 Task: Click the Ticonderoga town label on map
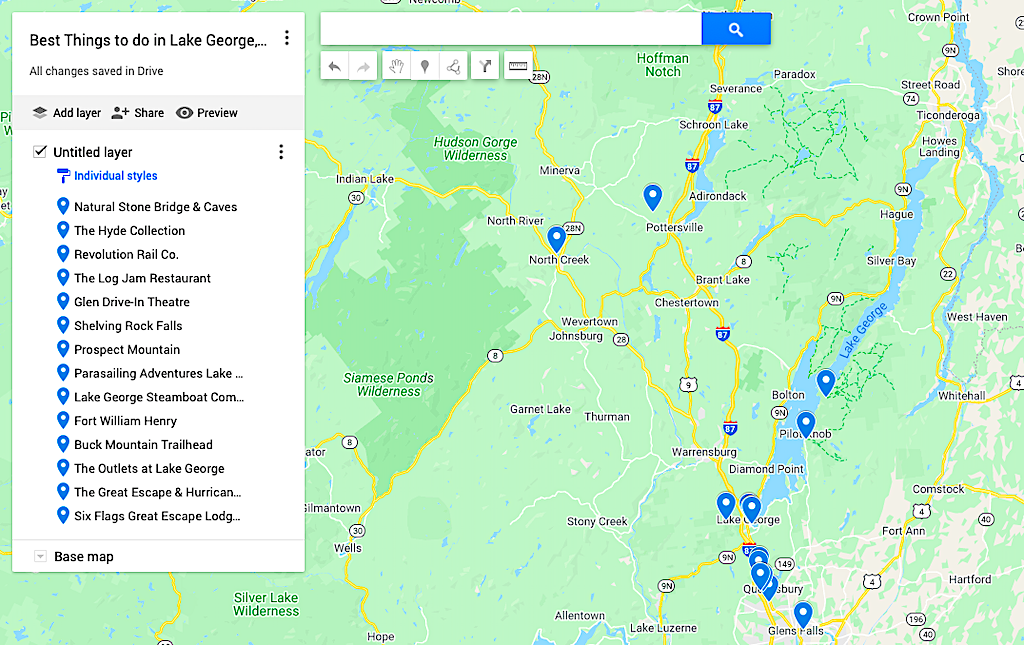coord(948,116)
